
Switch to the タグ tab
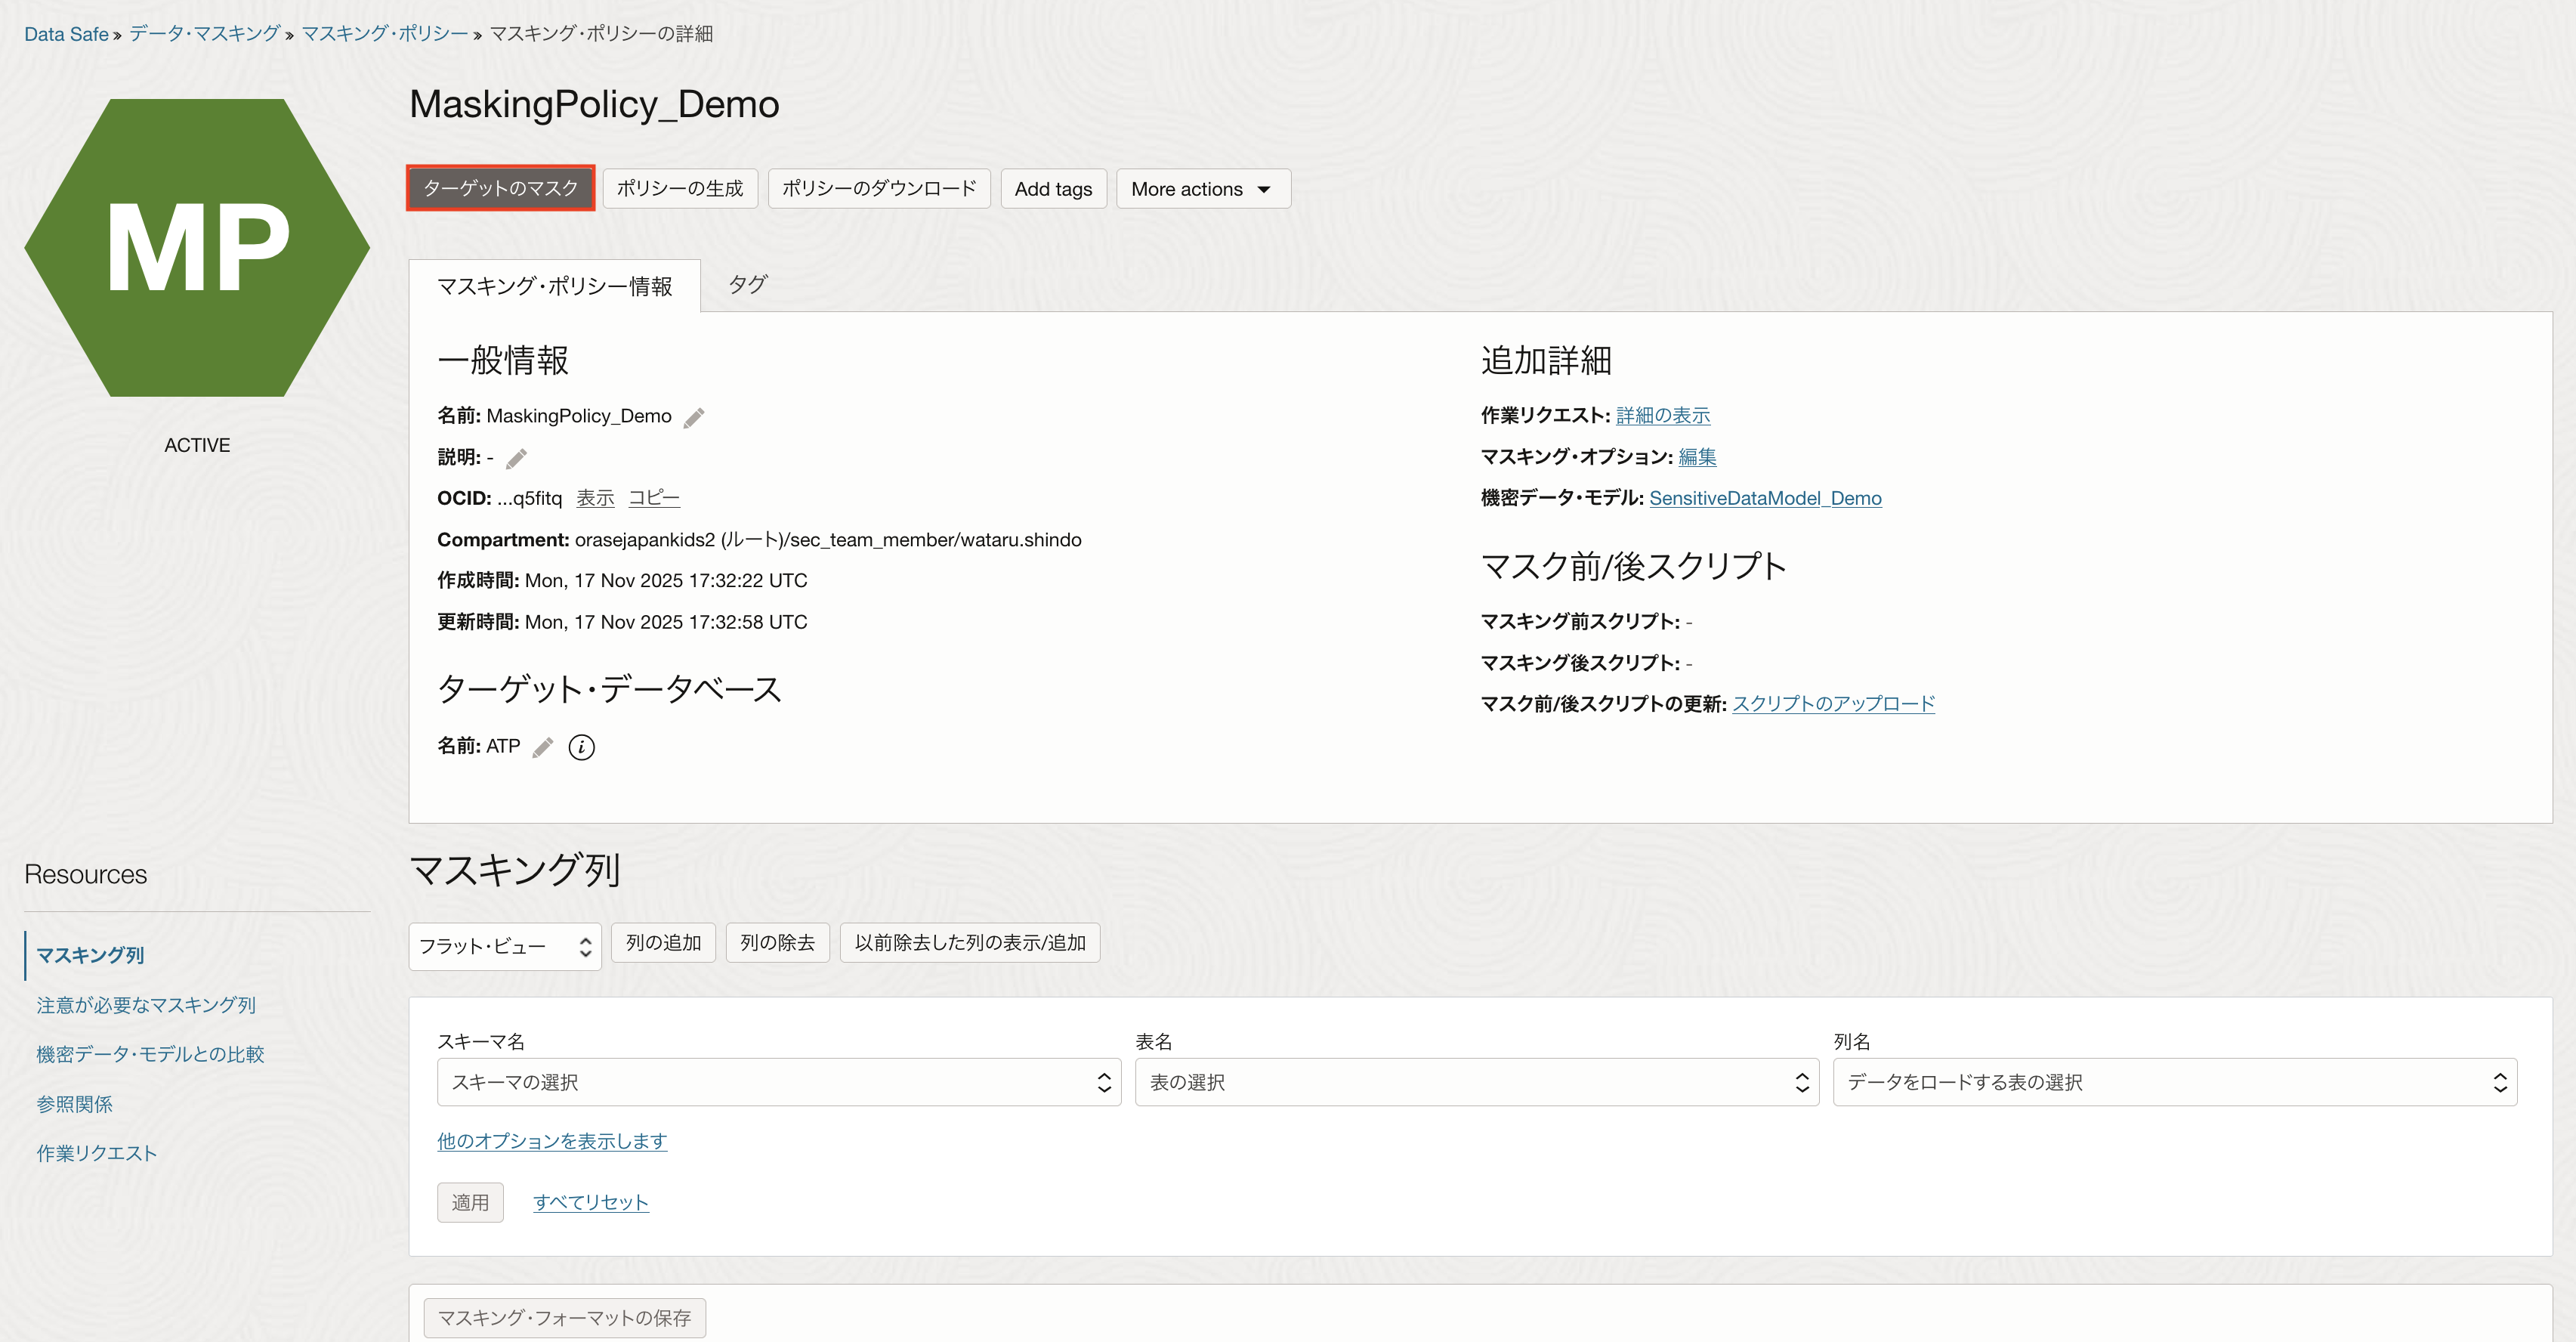tap(747, 285)
